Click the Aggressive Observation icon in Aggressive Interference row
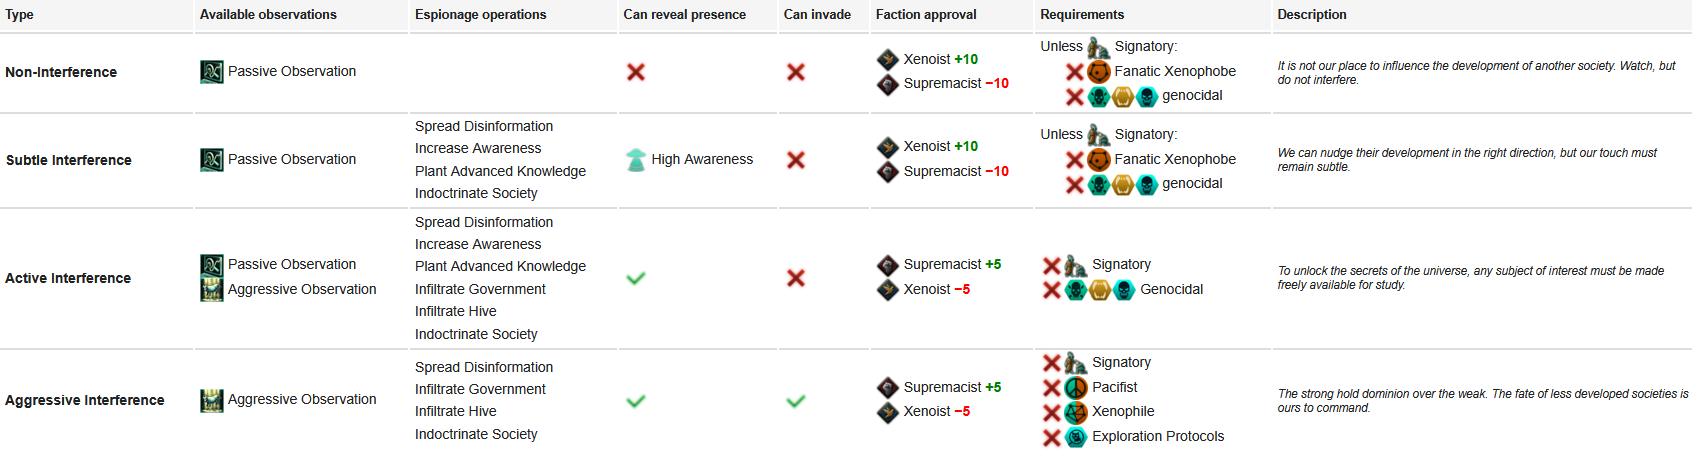1703x451 pixels. coord(212,400)
